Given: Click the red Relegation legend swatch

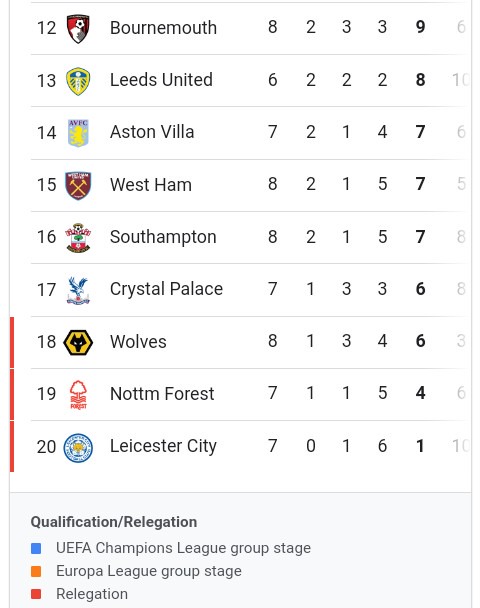Looking at the screenshot, I should pos(36,594).
